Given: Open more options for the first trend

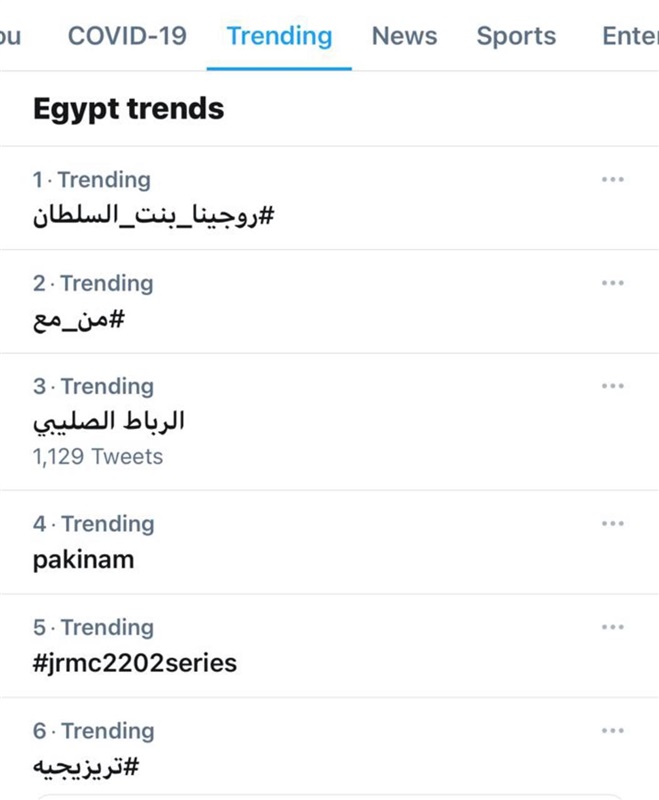Looking at the screenshot, I should [x=612, y=180].
